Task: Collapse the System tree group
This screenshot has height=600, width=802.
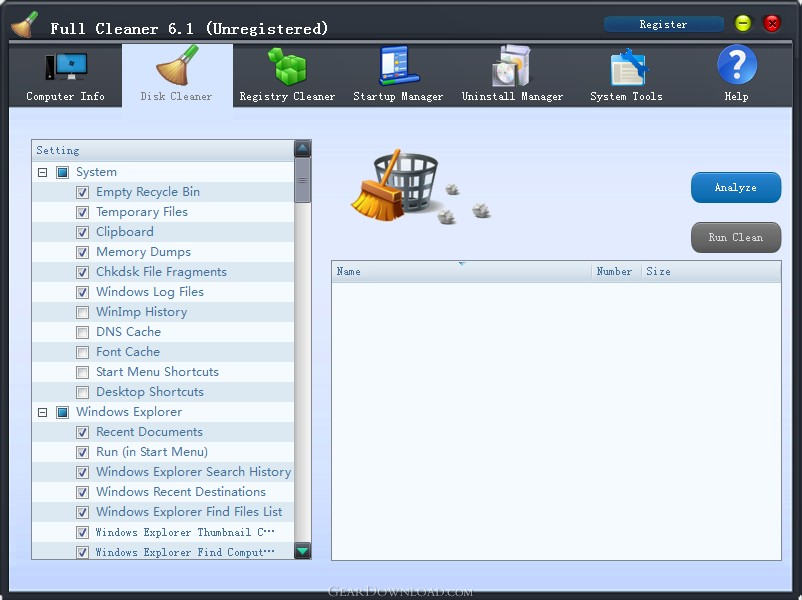Action: (42, 172)
